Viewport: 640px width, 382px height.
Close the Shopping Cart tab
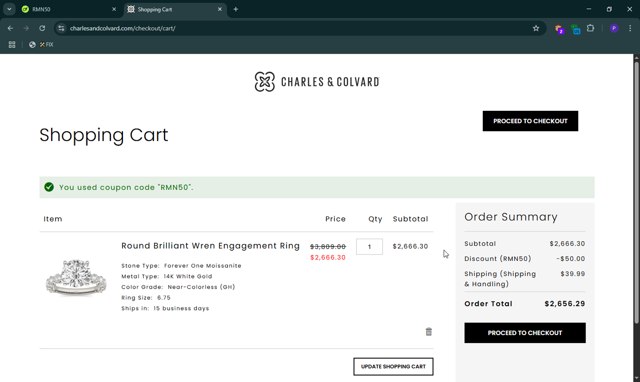[x=220, y=9]
